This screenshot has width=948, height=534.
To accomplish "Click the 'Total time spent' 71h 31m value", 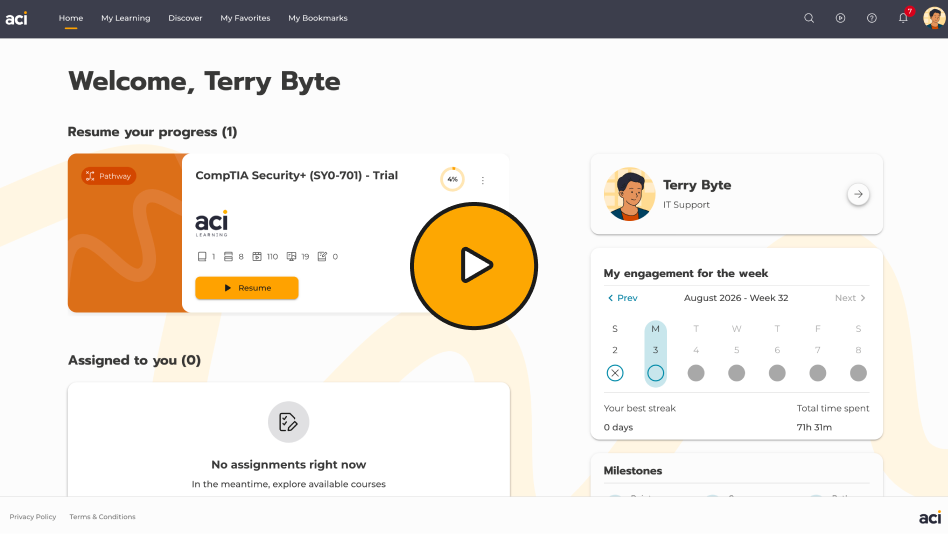I will tap(814, 427).
